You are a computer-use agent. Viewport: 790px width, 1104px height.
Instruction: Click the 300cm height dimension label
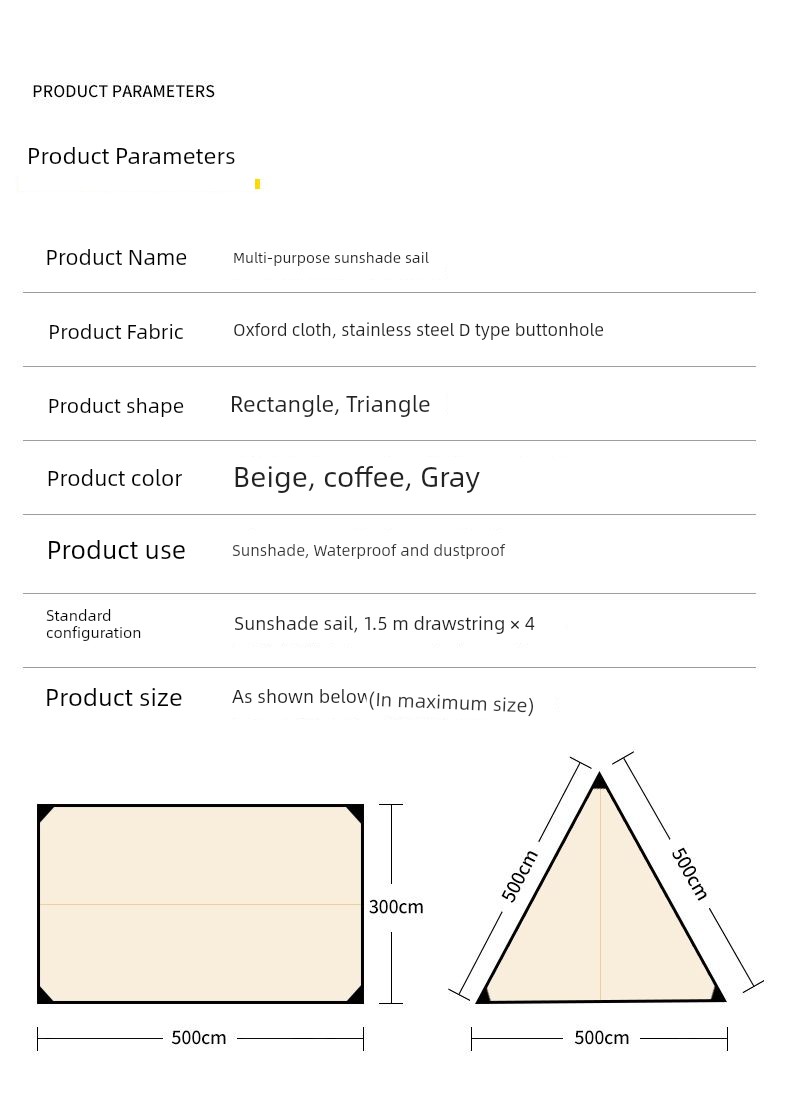coord(396,907)
